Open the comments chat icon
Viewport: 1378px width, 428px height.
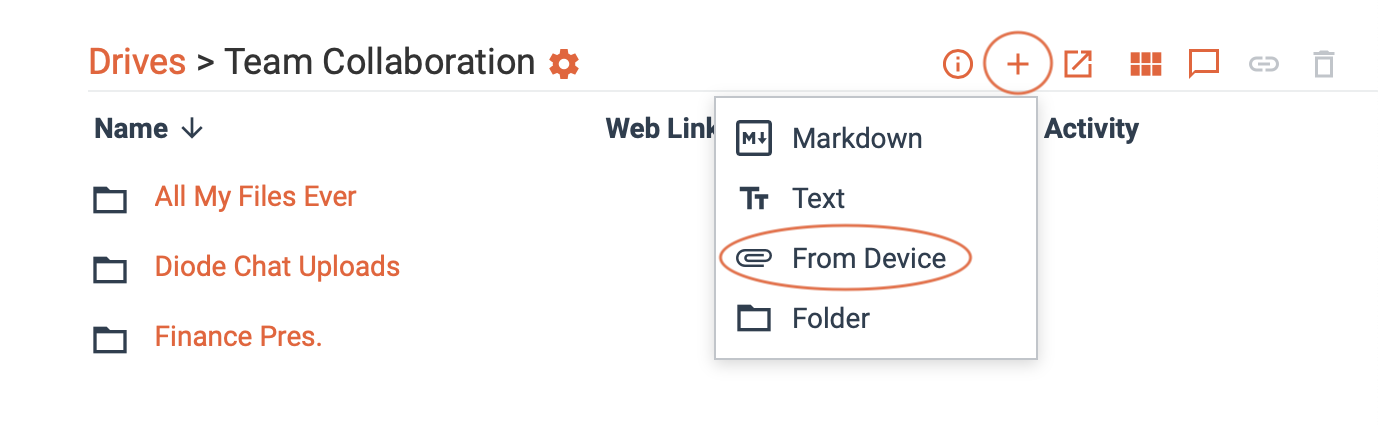pyautogui.click(x=1203, y=65)
